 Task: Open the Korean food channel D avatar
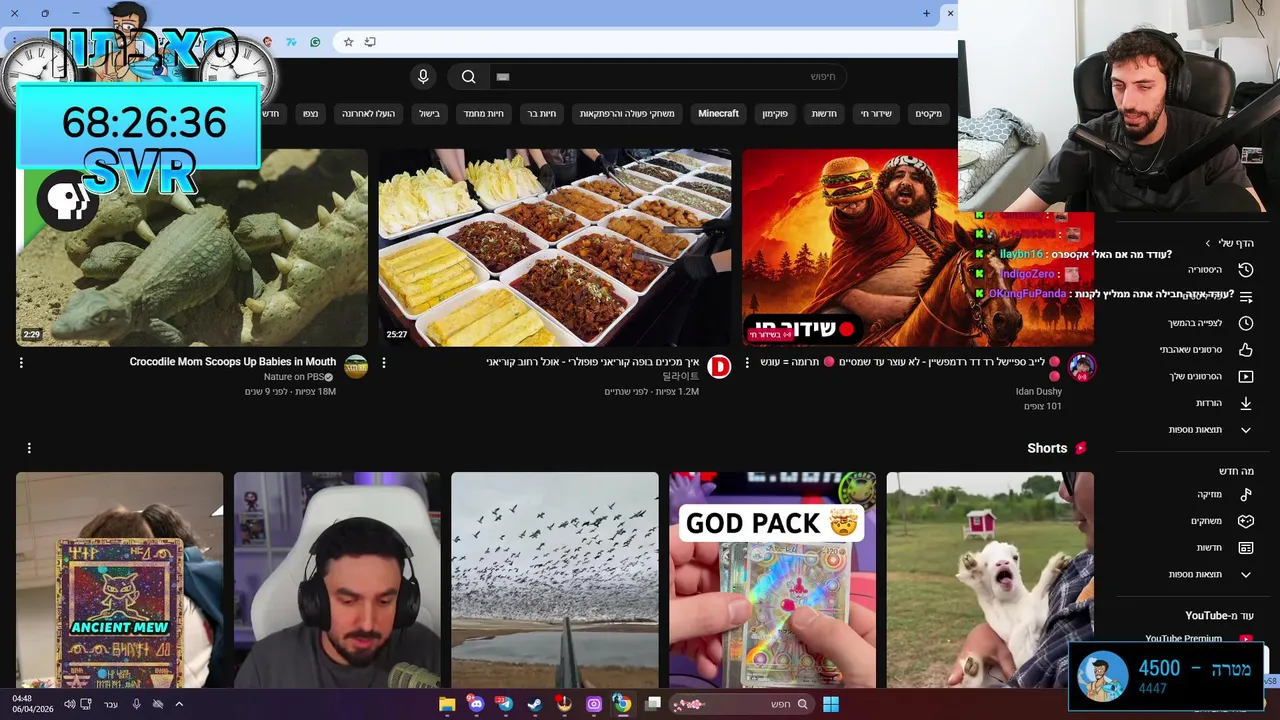[x=719, y=367]
